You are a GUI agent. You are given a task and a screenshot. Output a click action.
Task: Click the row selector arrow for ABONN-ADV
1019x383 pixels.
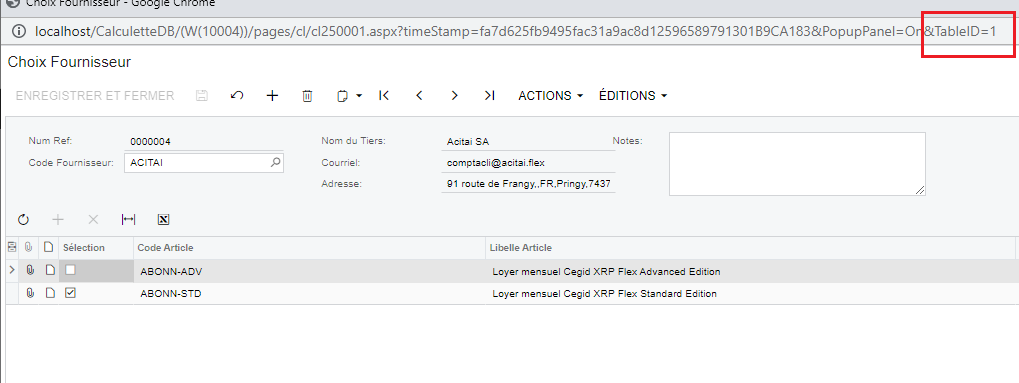coord(11,271)
